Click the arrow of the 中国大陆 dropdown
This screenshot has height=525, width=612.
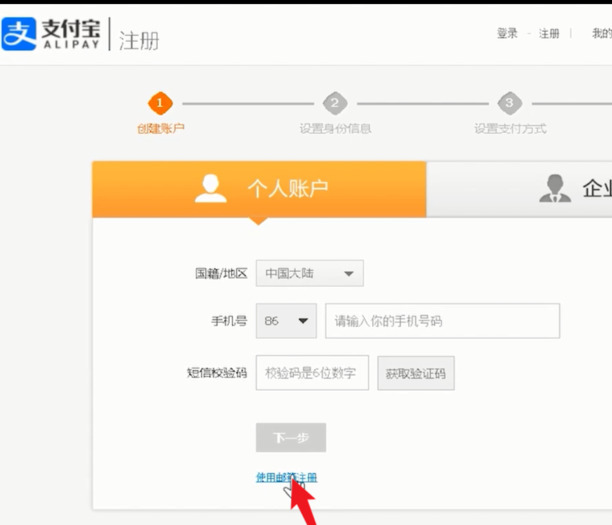click(x=349, y=274)
